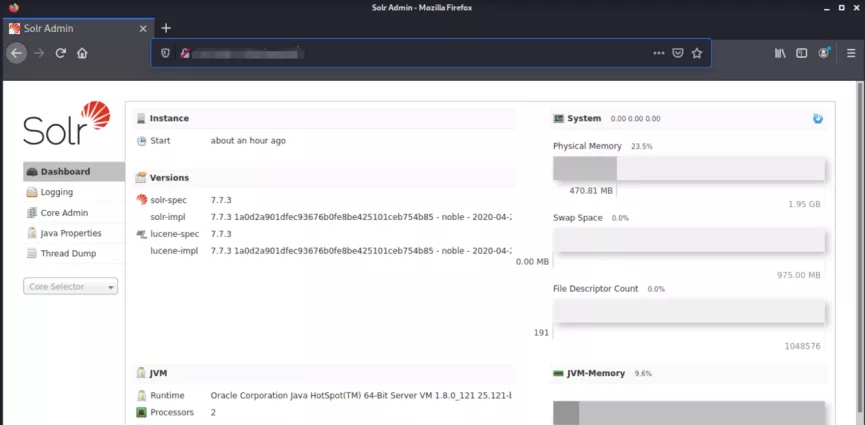Go to the Firefox home page

(x=82, y=53)
